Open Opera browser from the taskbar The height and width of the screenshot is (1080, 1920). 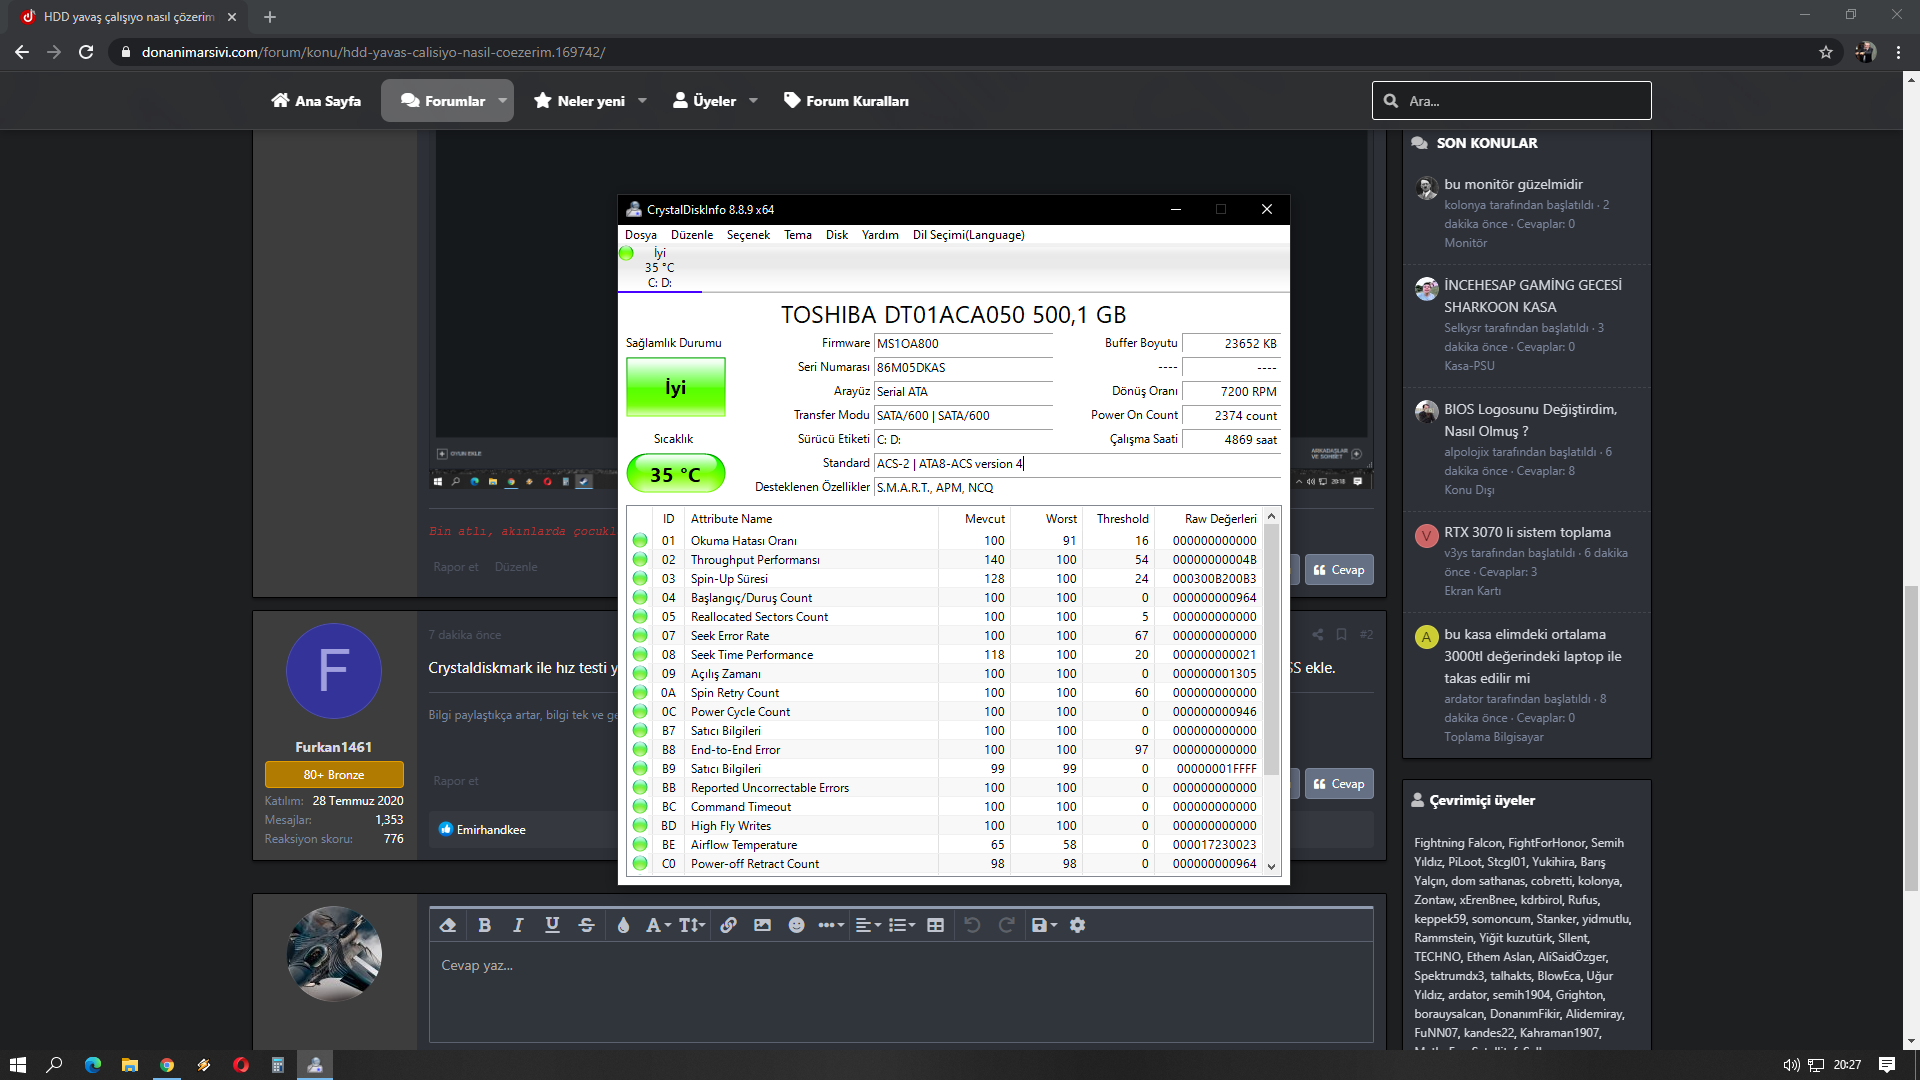[241, 1065]
